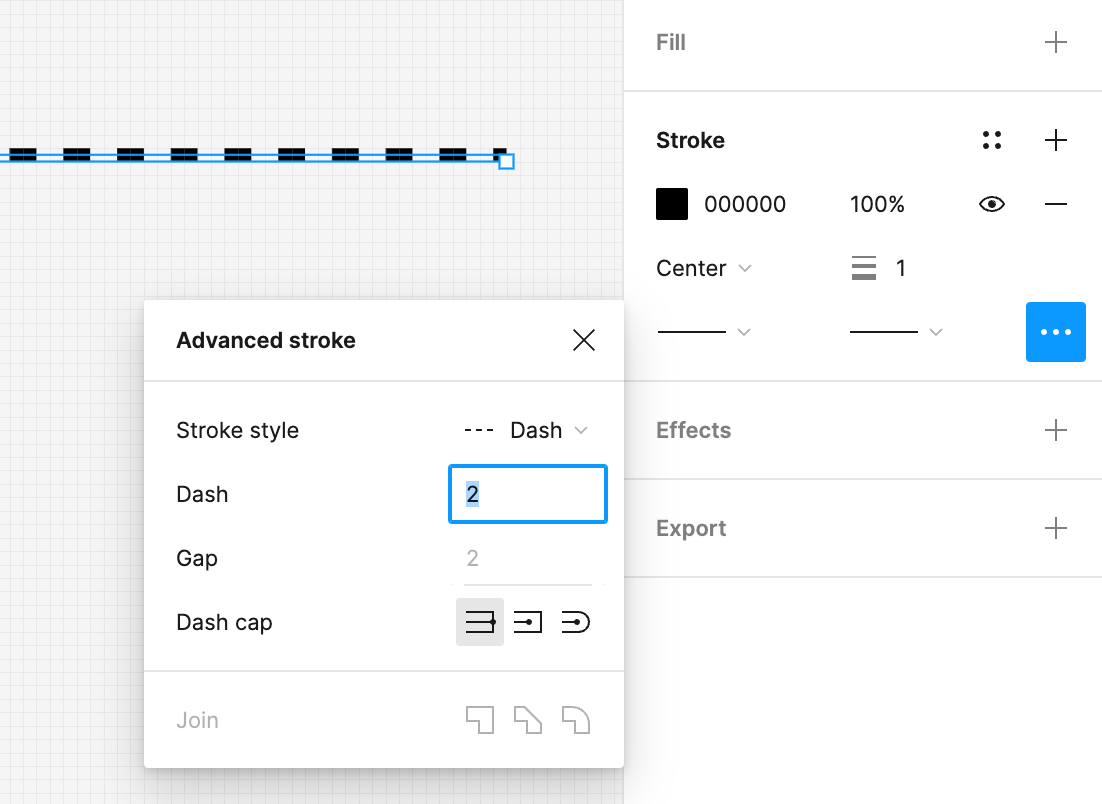This screenshot has width=1102, height=804.
Task: Select the miter join icon
Action: point(480,720)
